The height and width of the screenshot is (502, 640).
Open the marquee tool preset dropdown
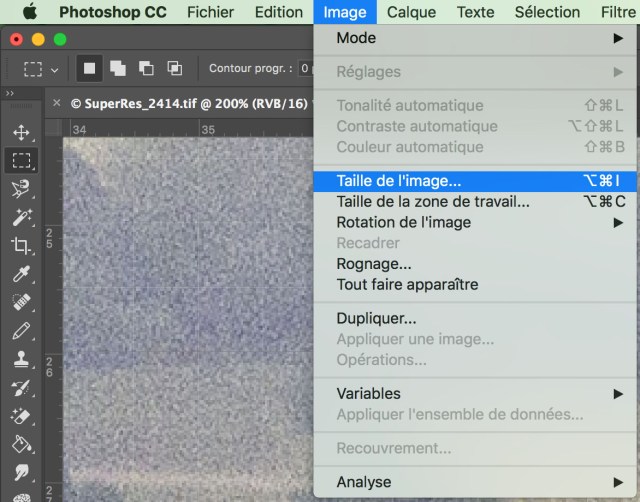pyautogui.click(x=40, y=69)
